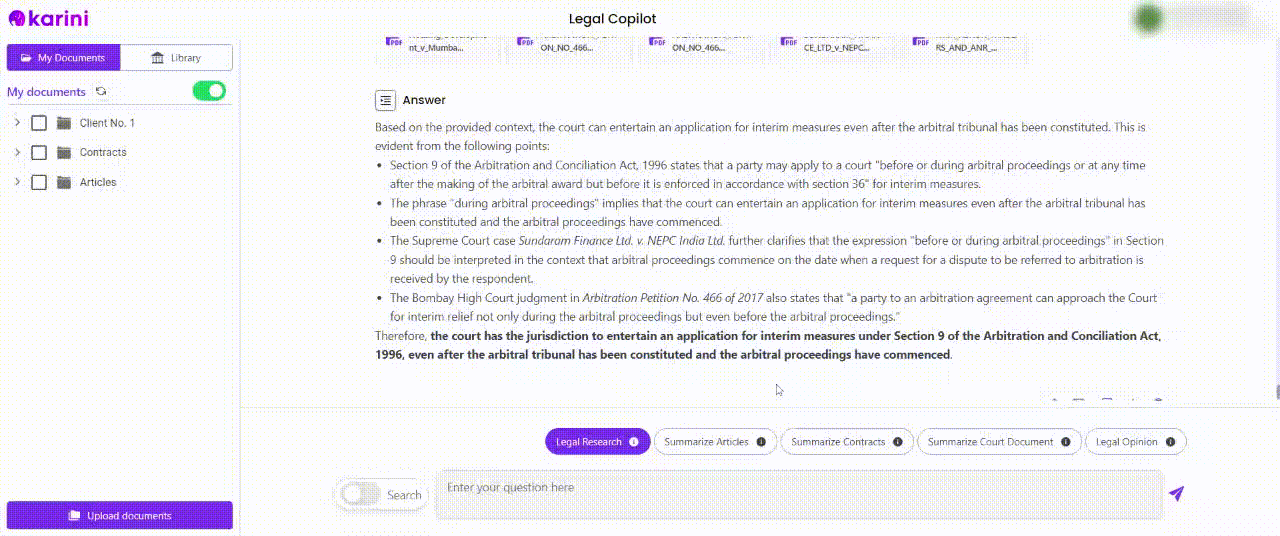Check the Client No. 1 folder checkbox
1280x536 pixels.
(x=39, y=123)
